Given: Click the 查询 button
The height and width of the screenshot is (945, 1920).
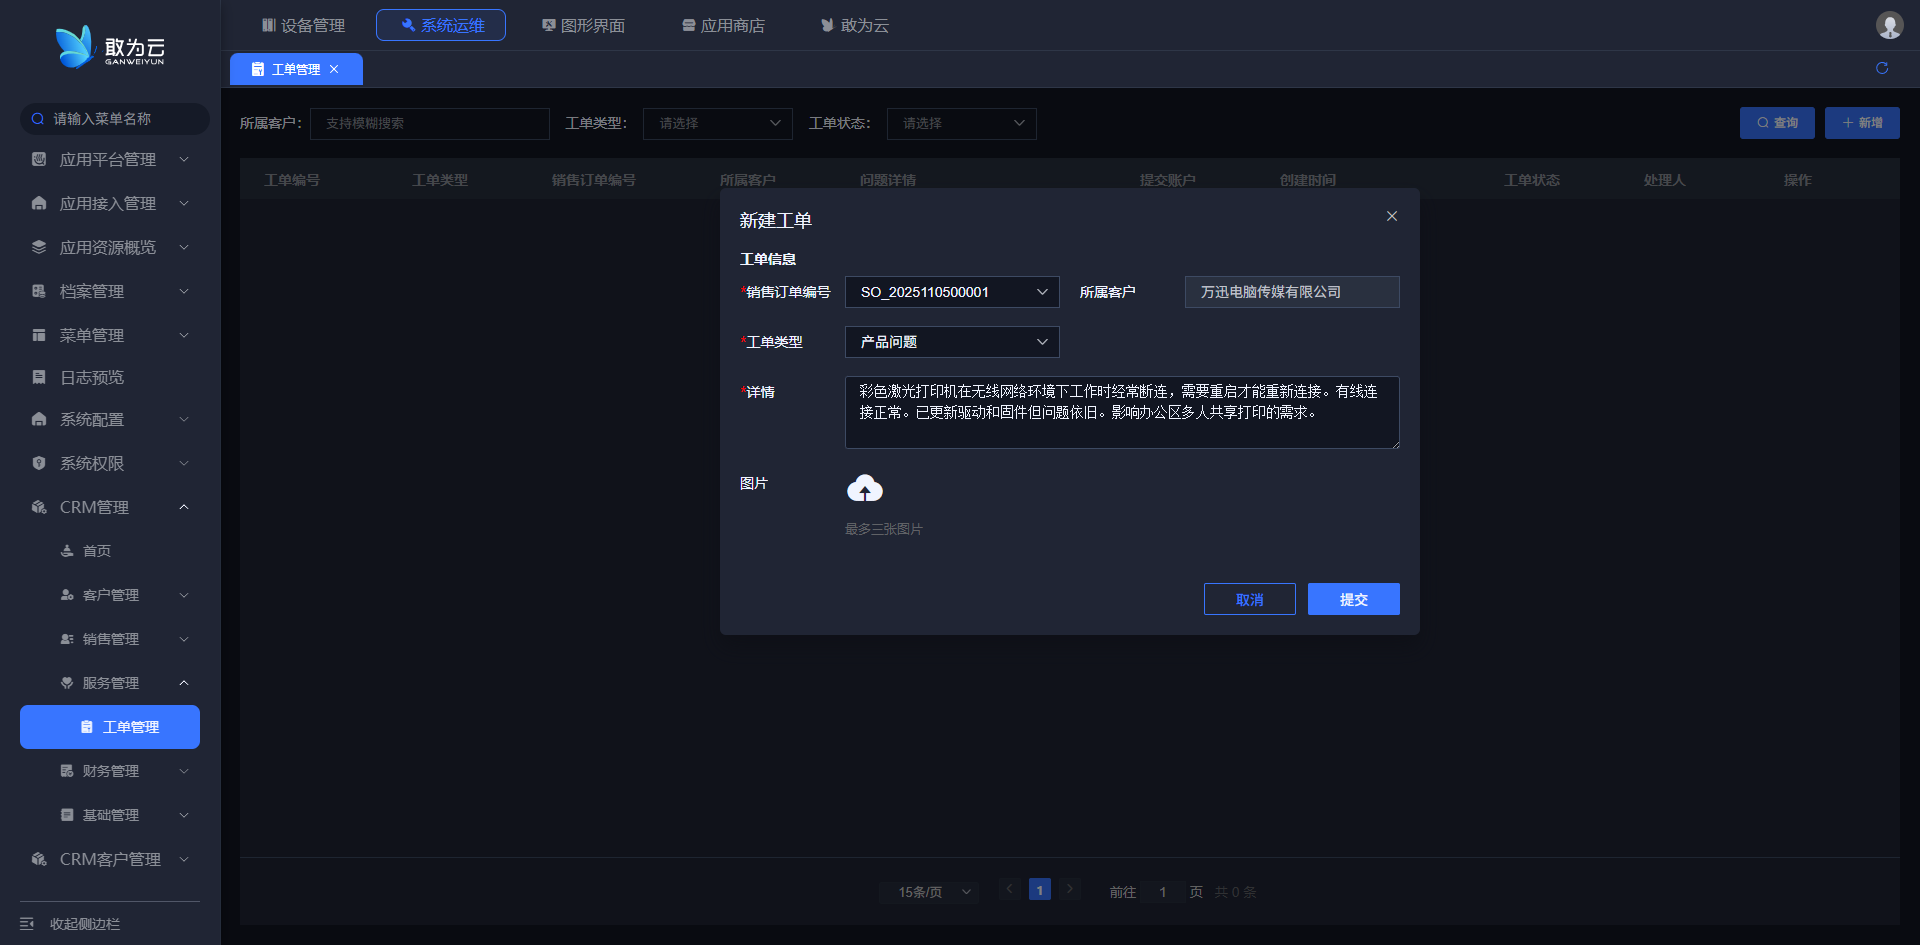Looking at the screenshot, I should tap(1777, 123).
